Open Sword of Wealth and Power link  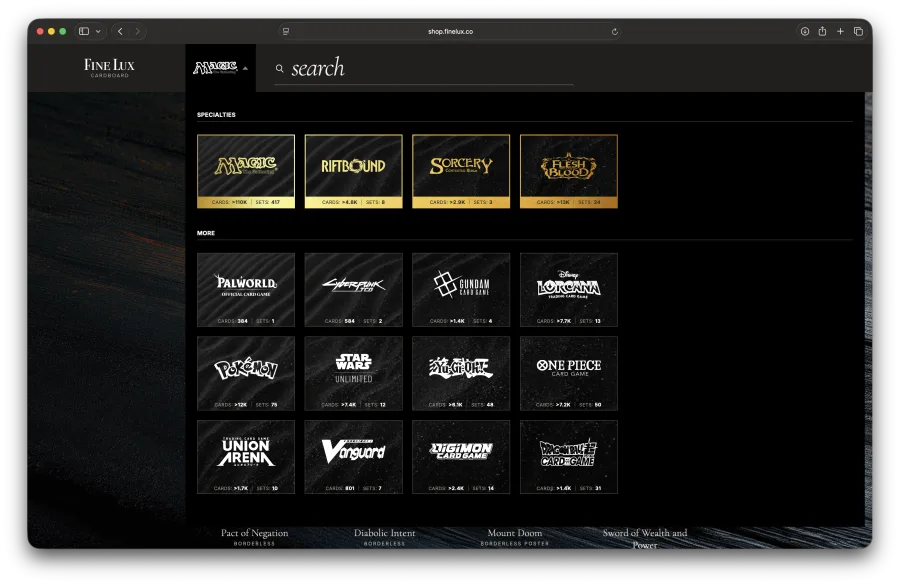click(x=645, y=538)
